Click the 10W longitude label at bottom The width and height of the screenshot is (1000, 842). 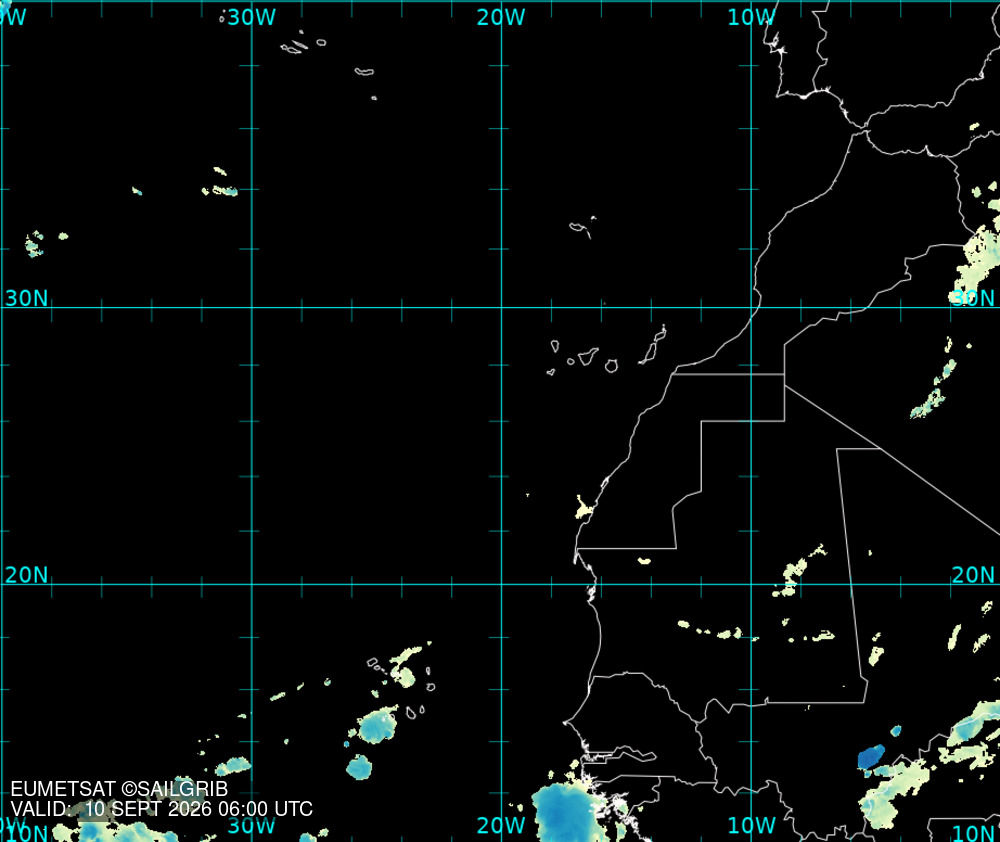tap(751, 825)
